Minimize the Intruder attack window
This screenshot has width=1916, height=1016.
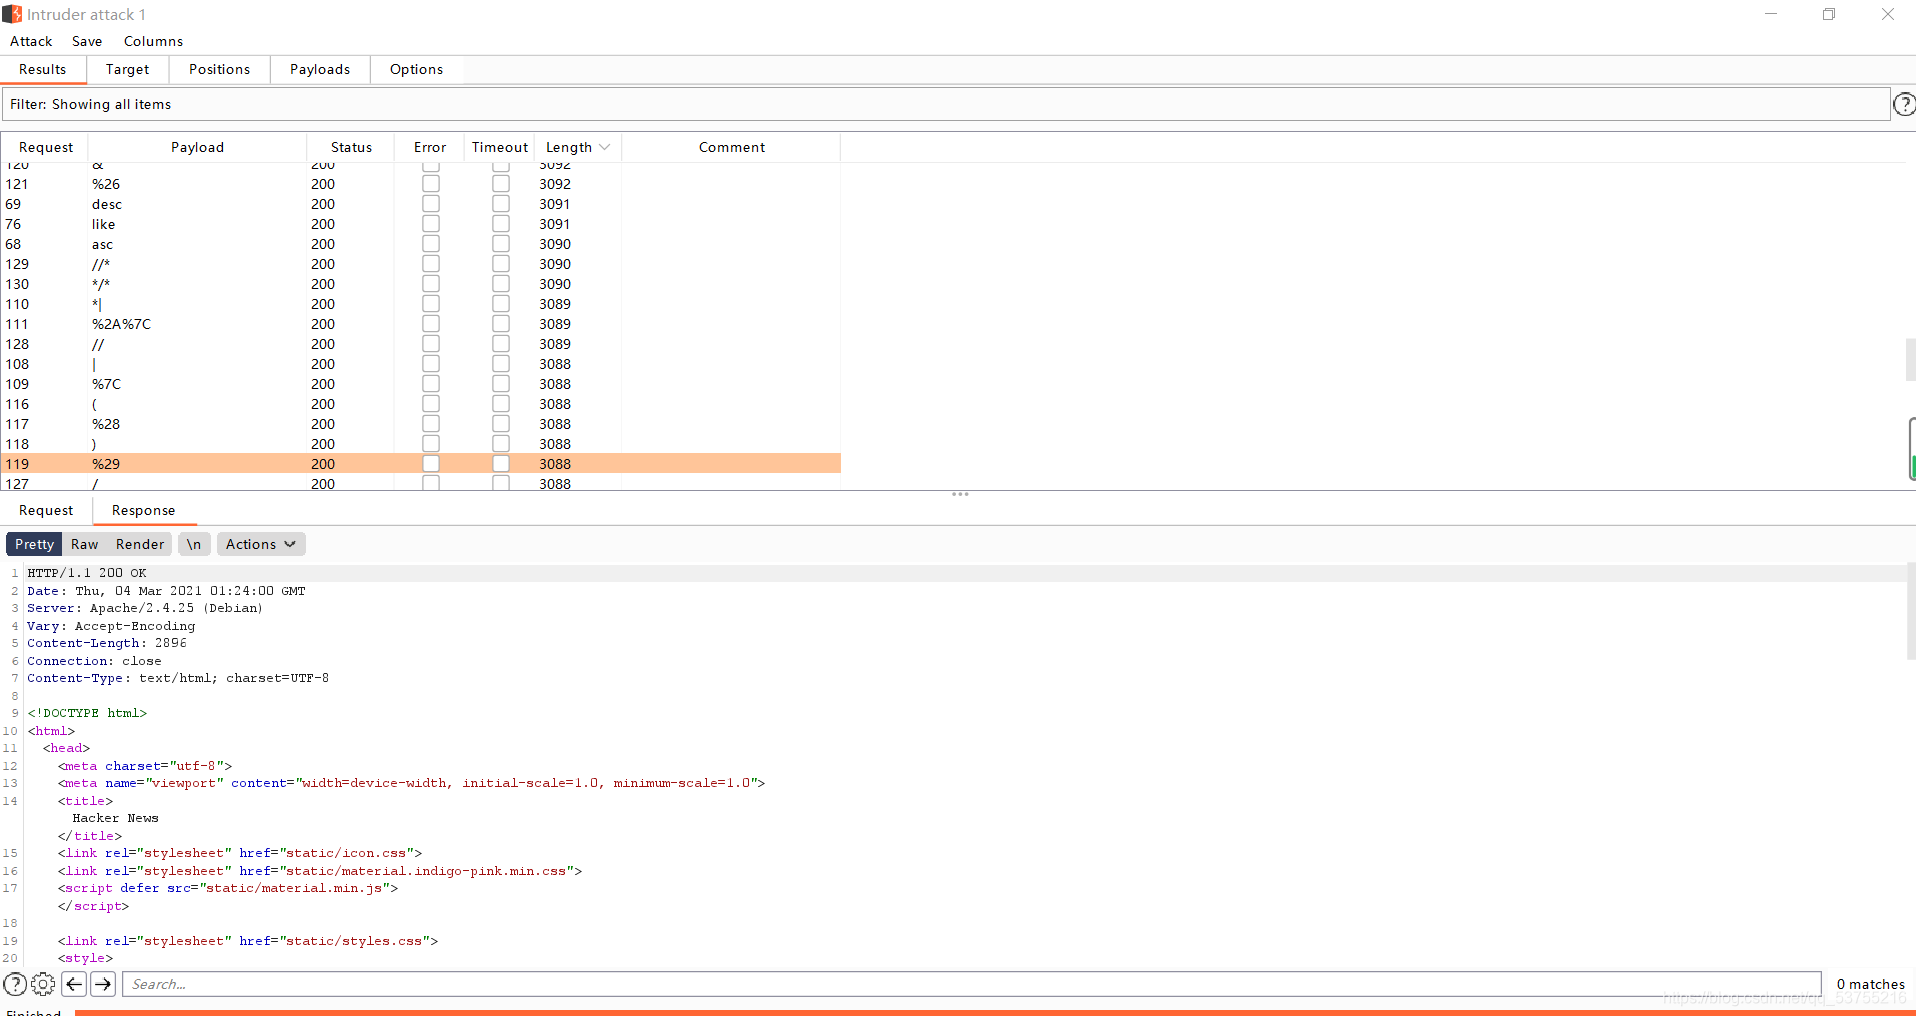click(x=1771, y=14)
